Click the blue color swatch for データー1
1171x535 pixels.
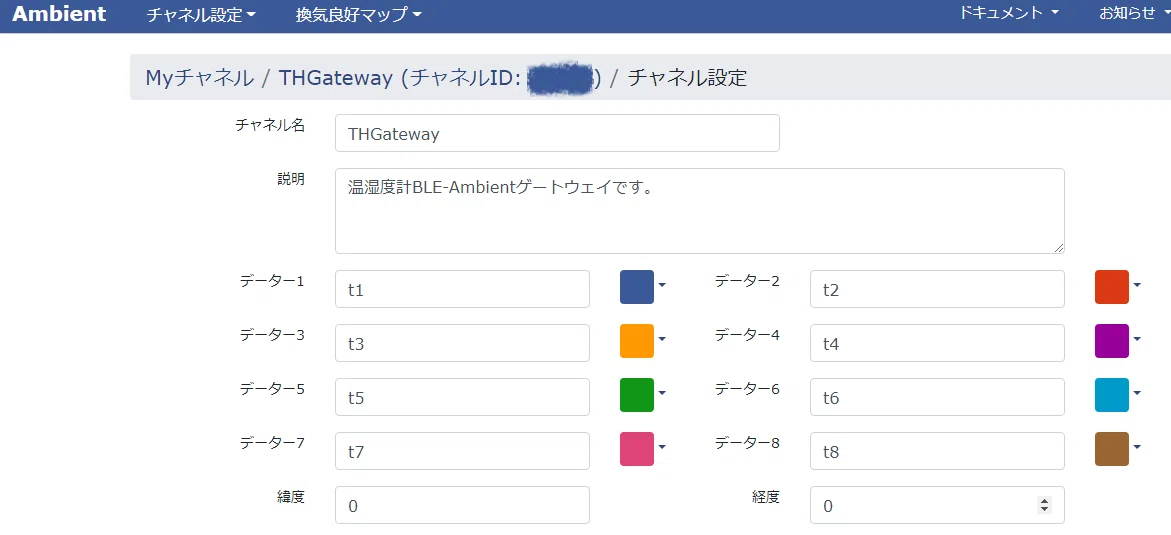click(637, 287)
